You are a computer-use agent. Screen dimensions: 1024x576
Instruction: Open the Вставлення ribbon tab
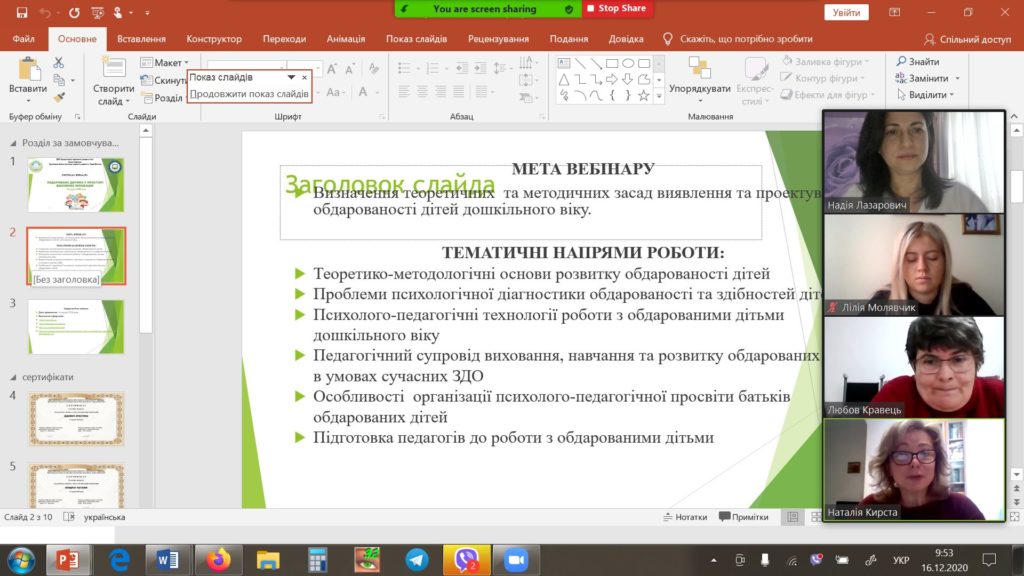tap(141, 39)
